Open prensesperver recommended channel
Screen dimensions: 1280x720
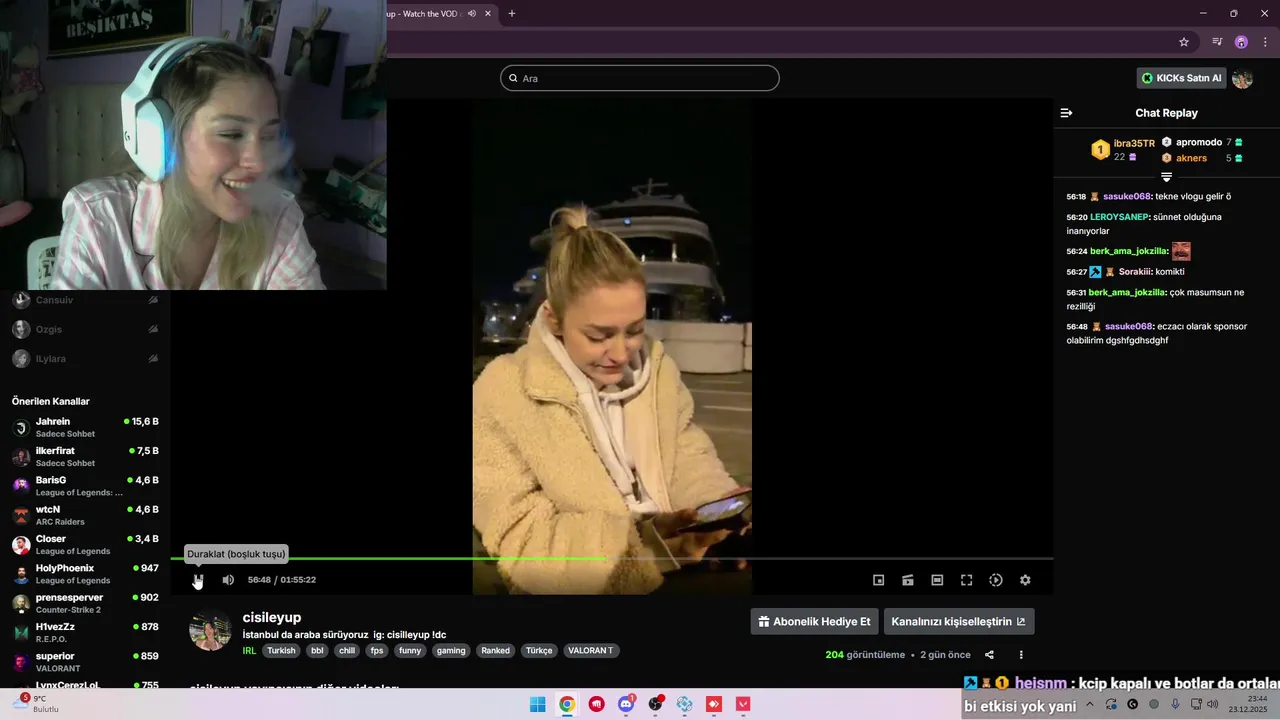pos(85,603)
